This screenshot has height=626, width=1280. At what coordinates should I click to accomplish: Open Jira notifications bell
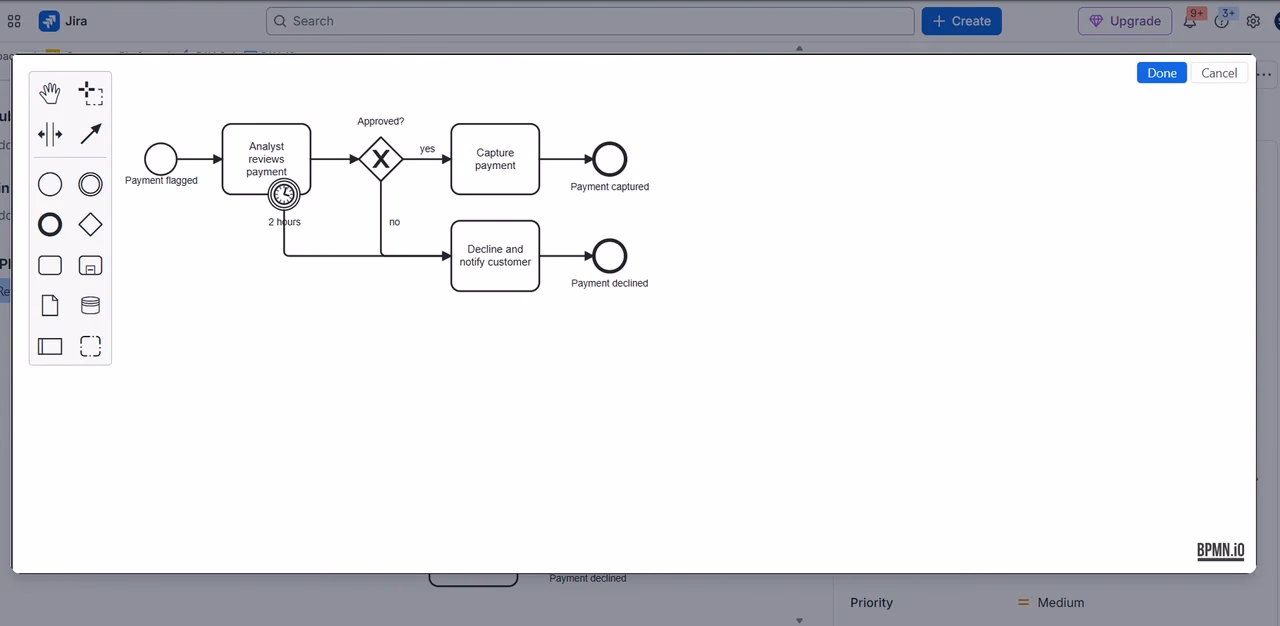tap(1190, 21)
